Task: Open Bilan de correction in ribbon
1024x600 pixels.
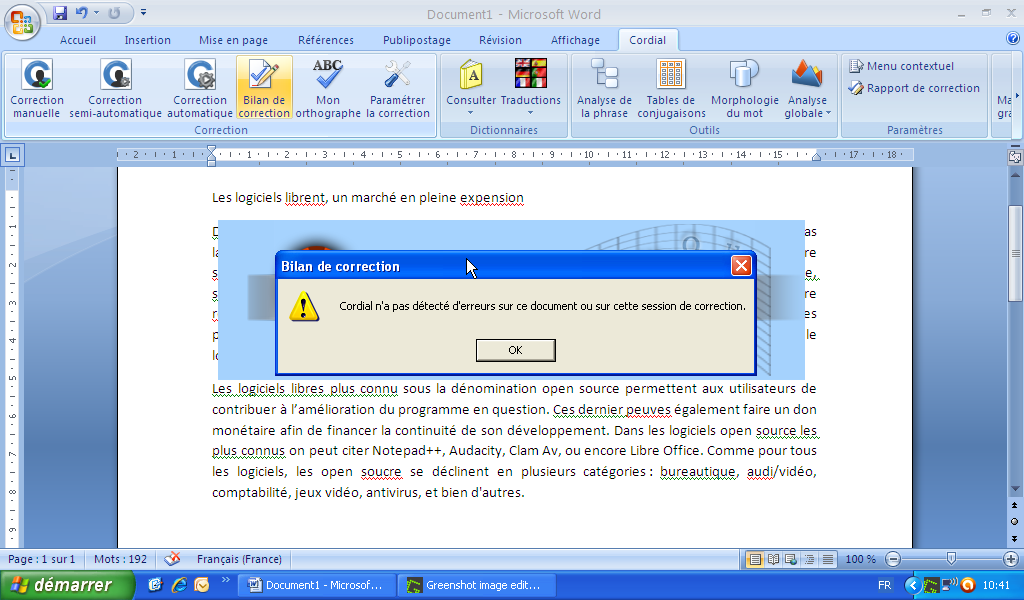Action: [264, 88]
